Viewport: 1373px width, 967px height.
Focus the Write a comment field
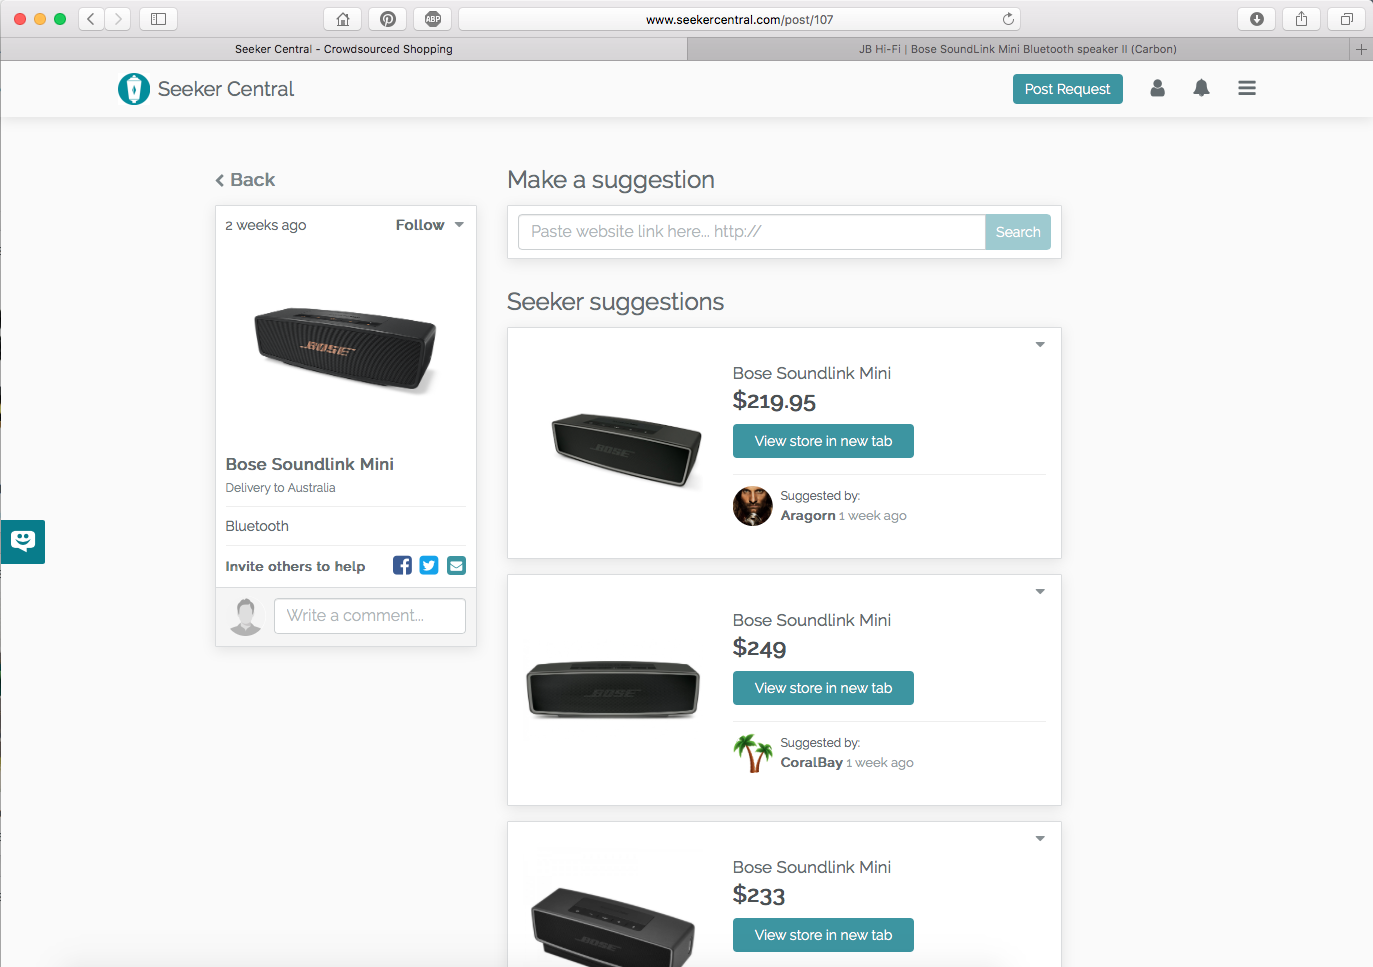[x=370, y=616]
